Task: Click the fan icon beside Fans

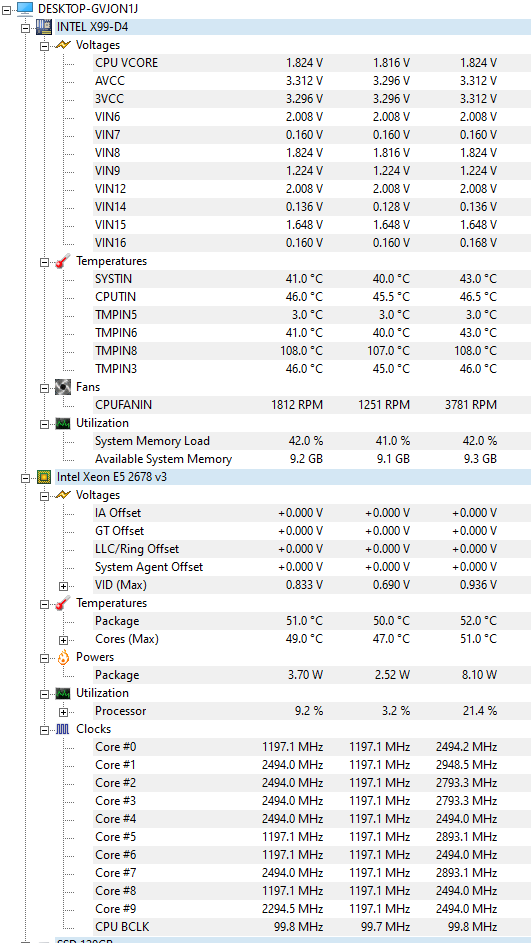Action: 63,387
